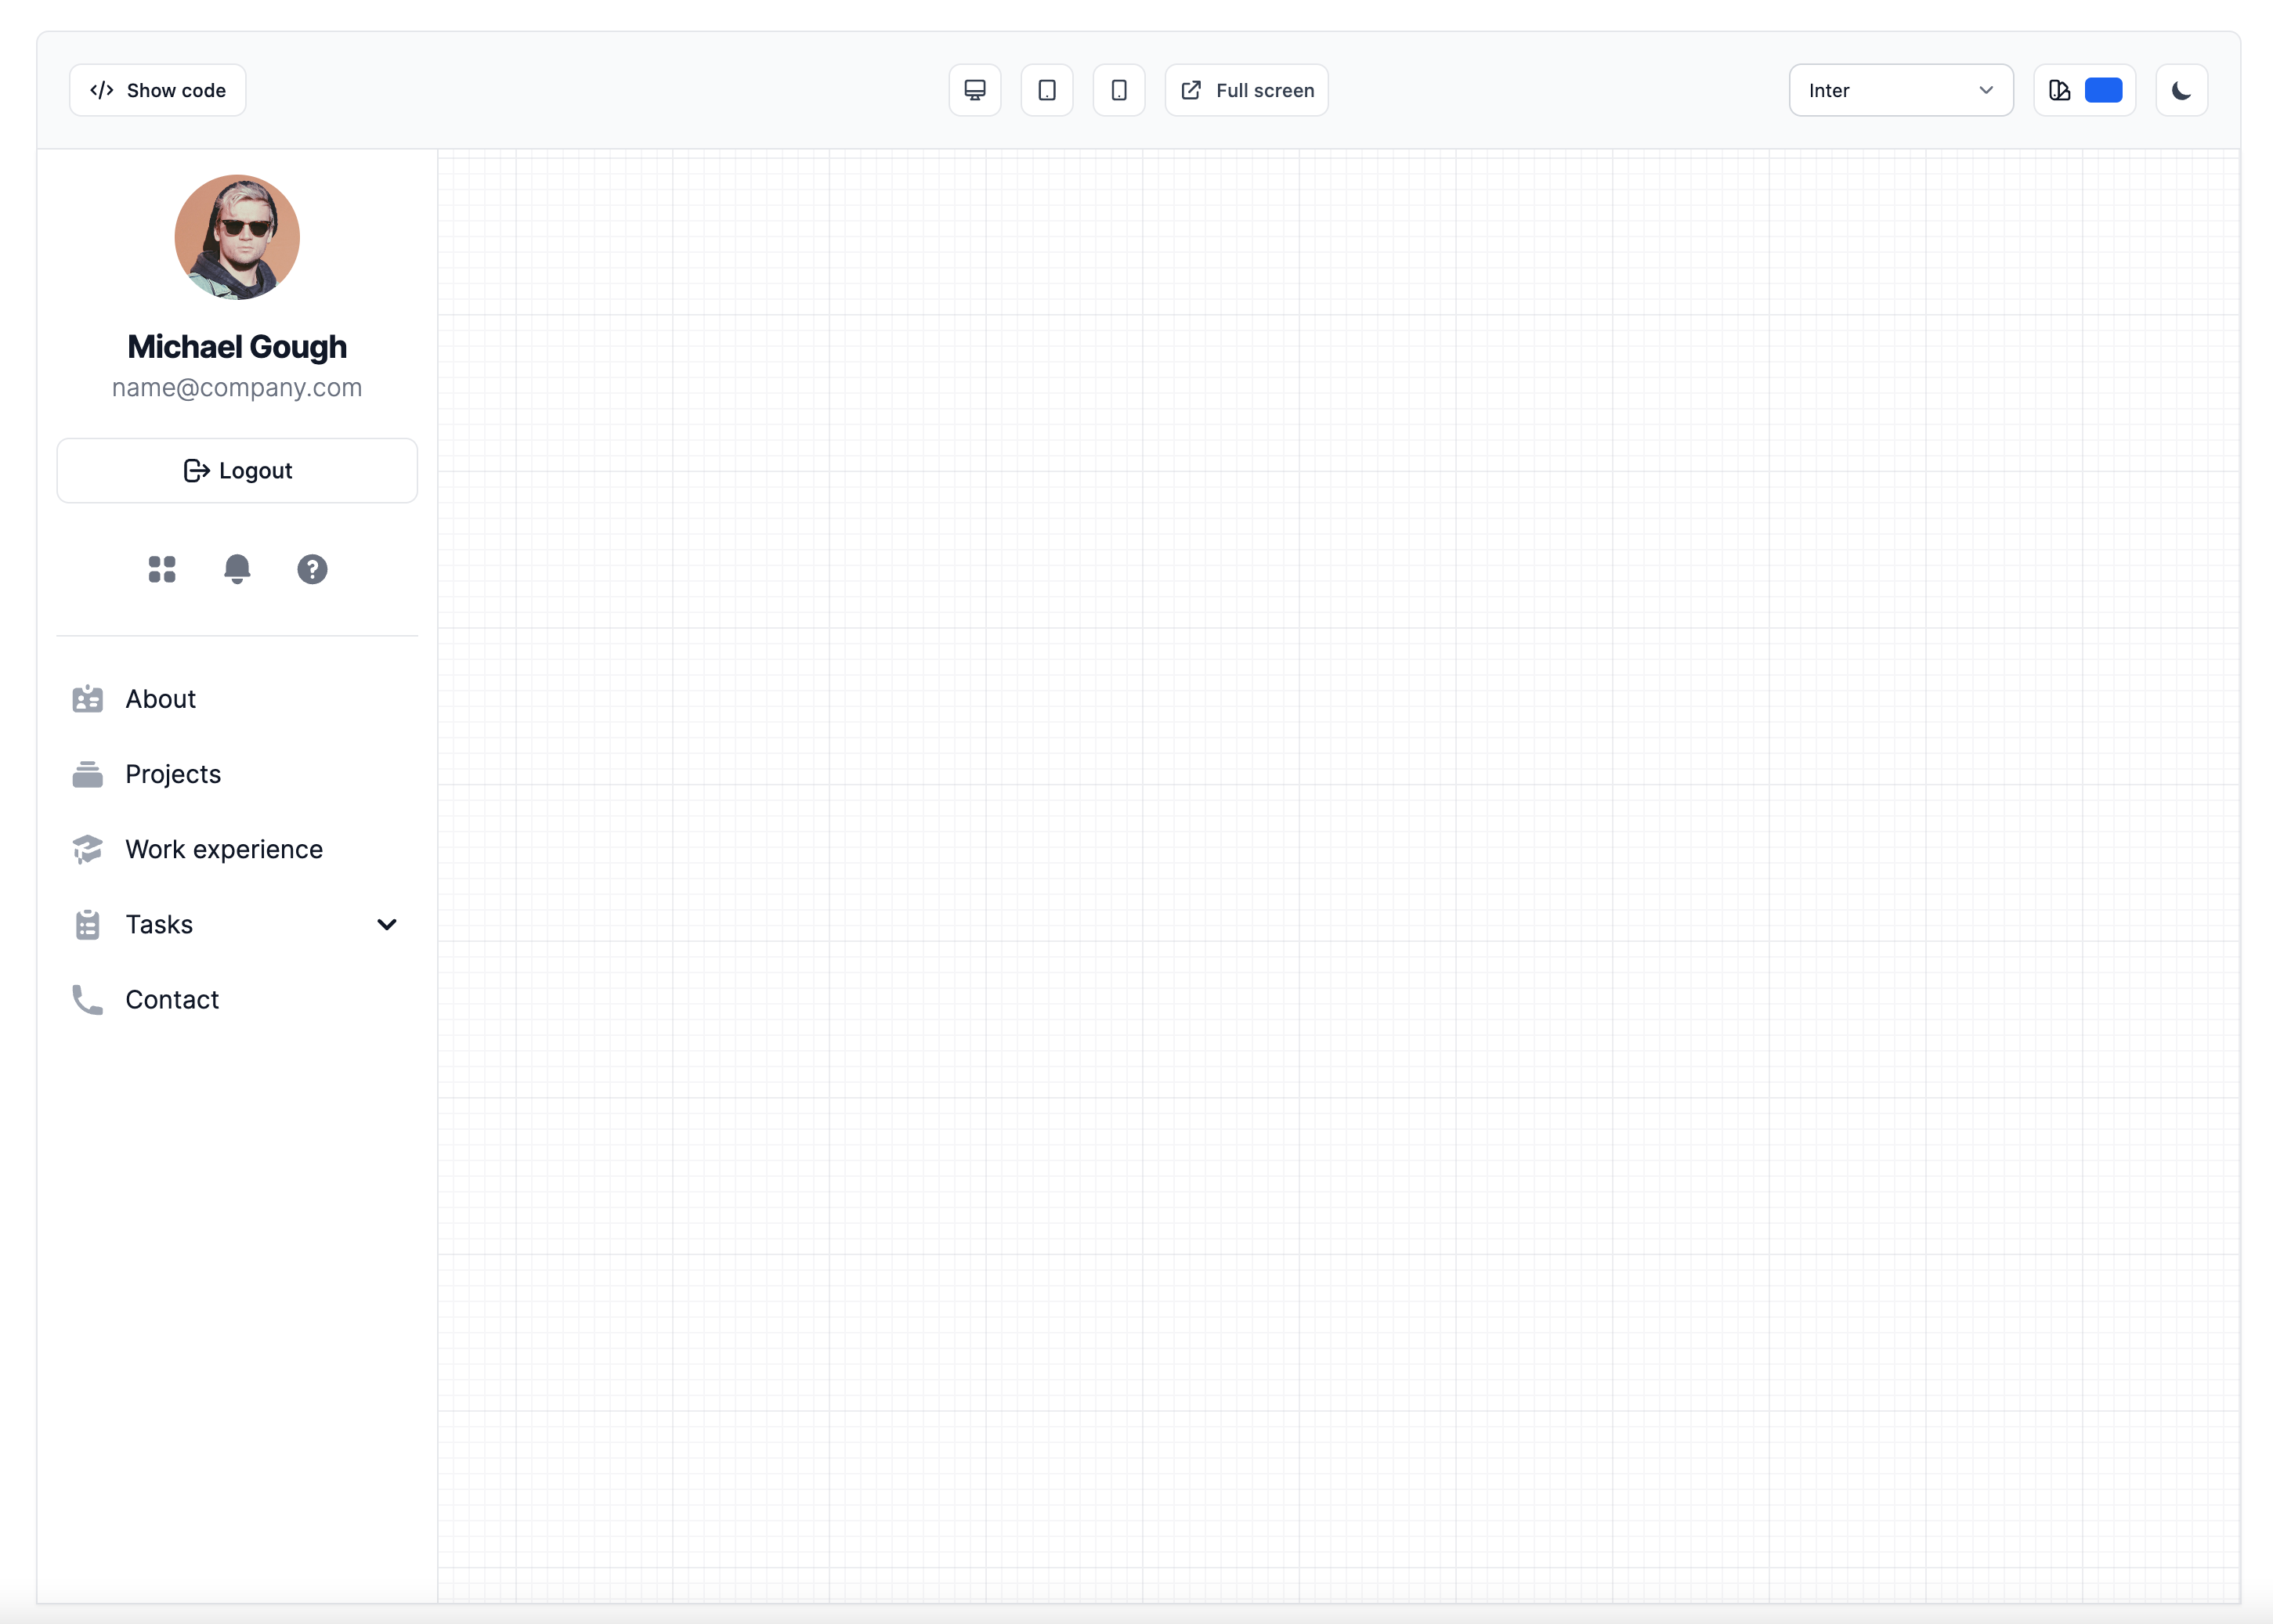
Task: Click Michael Gough's profile photo
Action: pos(236,237)
